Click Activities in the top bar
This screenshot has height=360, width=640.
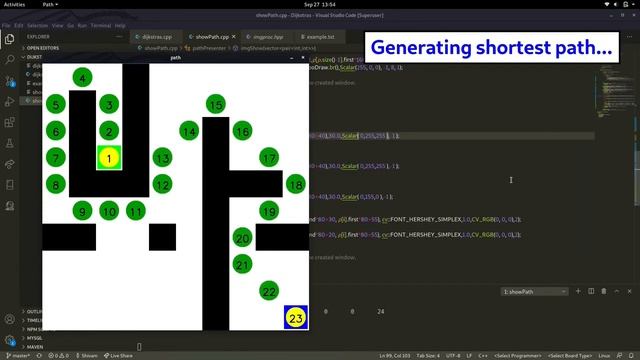coord(14,4)
